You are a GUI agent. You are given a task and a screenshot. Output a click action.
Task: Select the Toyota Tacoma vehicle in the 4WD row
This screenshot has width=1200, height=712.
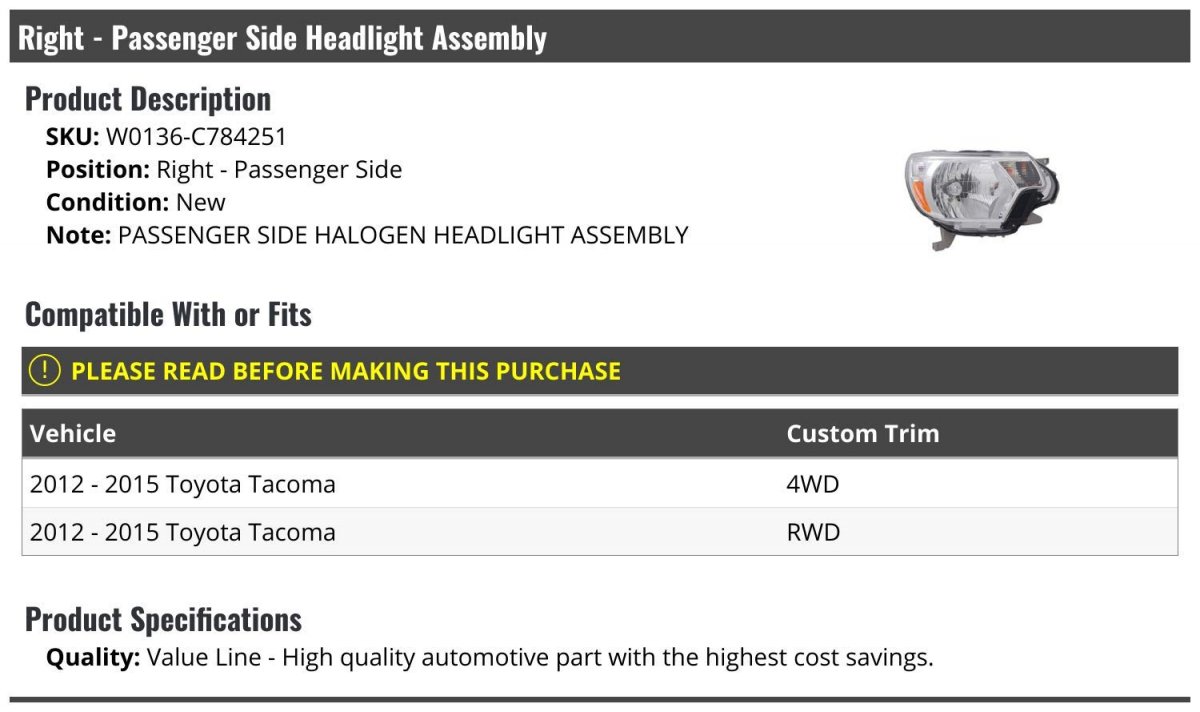point(183,484)
